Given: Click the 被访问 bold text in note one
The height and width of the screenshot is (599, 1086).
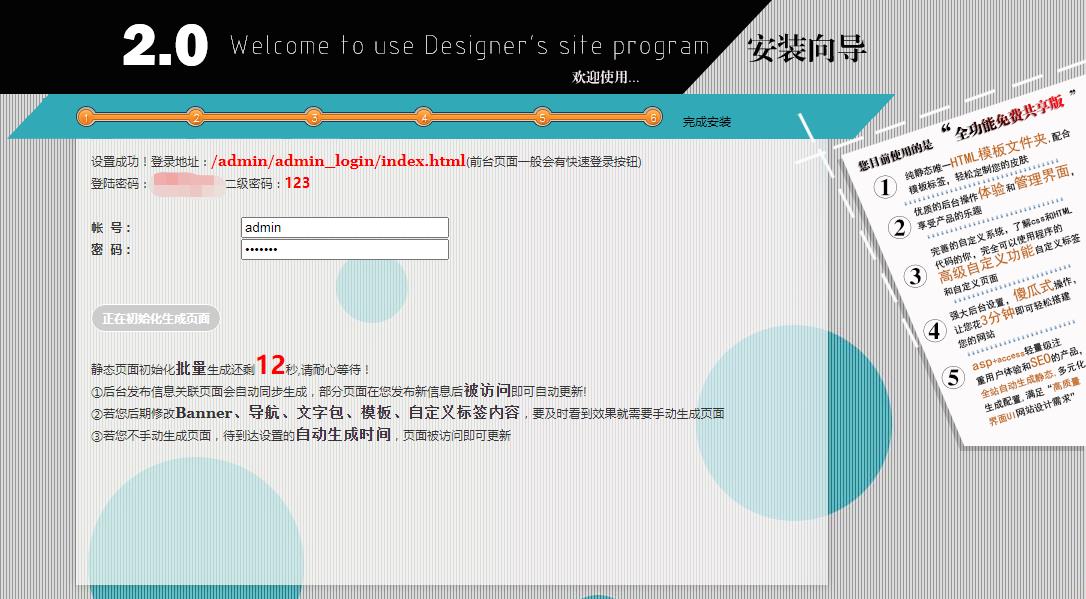Looking at the screenshot, I should 487,391.
